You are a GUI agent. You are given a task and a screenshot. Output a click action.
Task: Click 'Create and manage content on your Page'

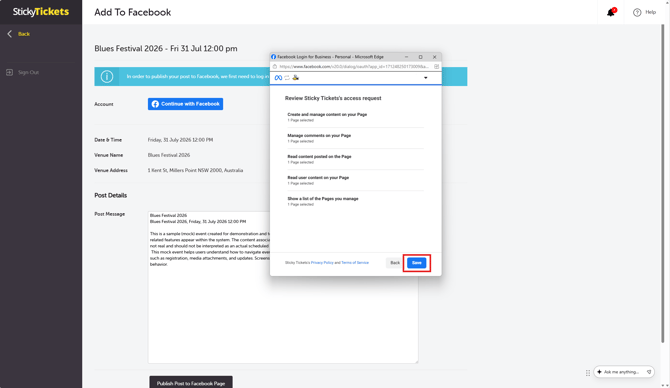[327, 115]
